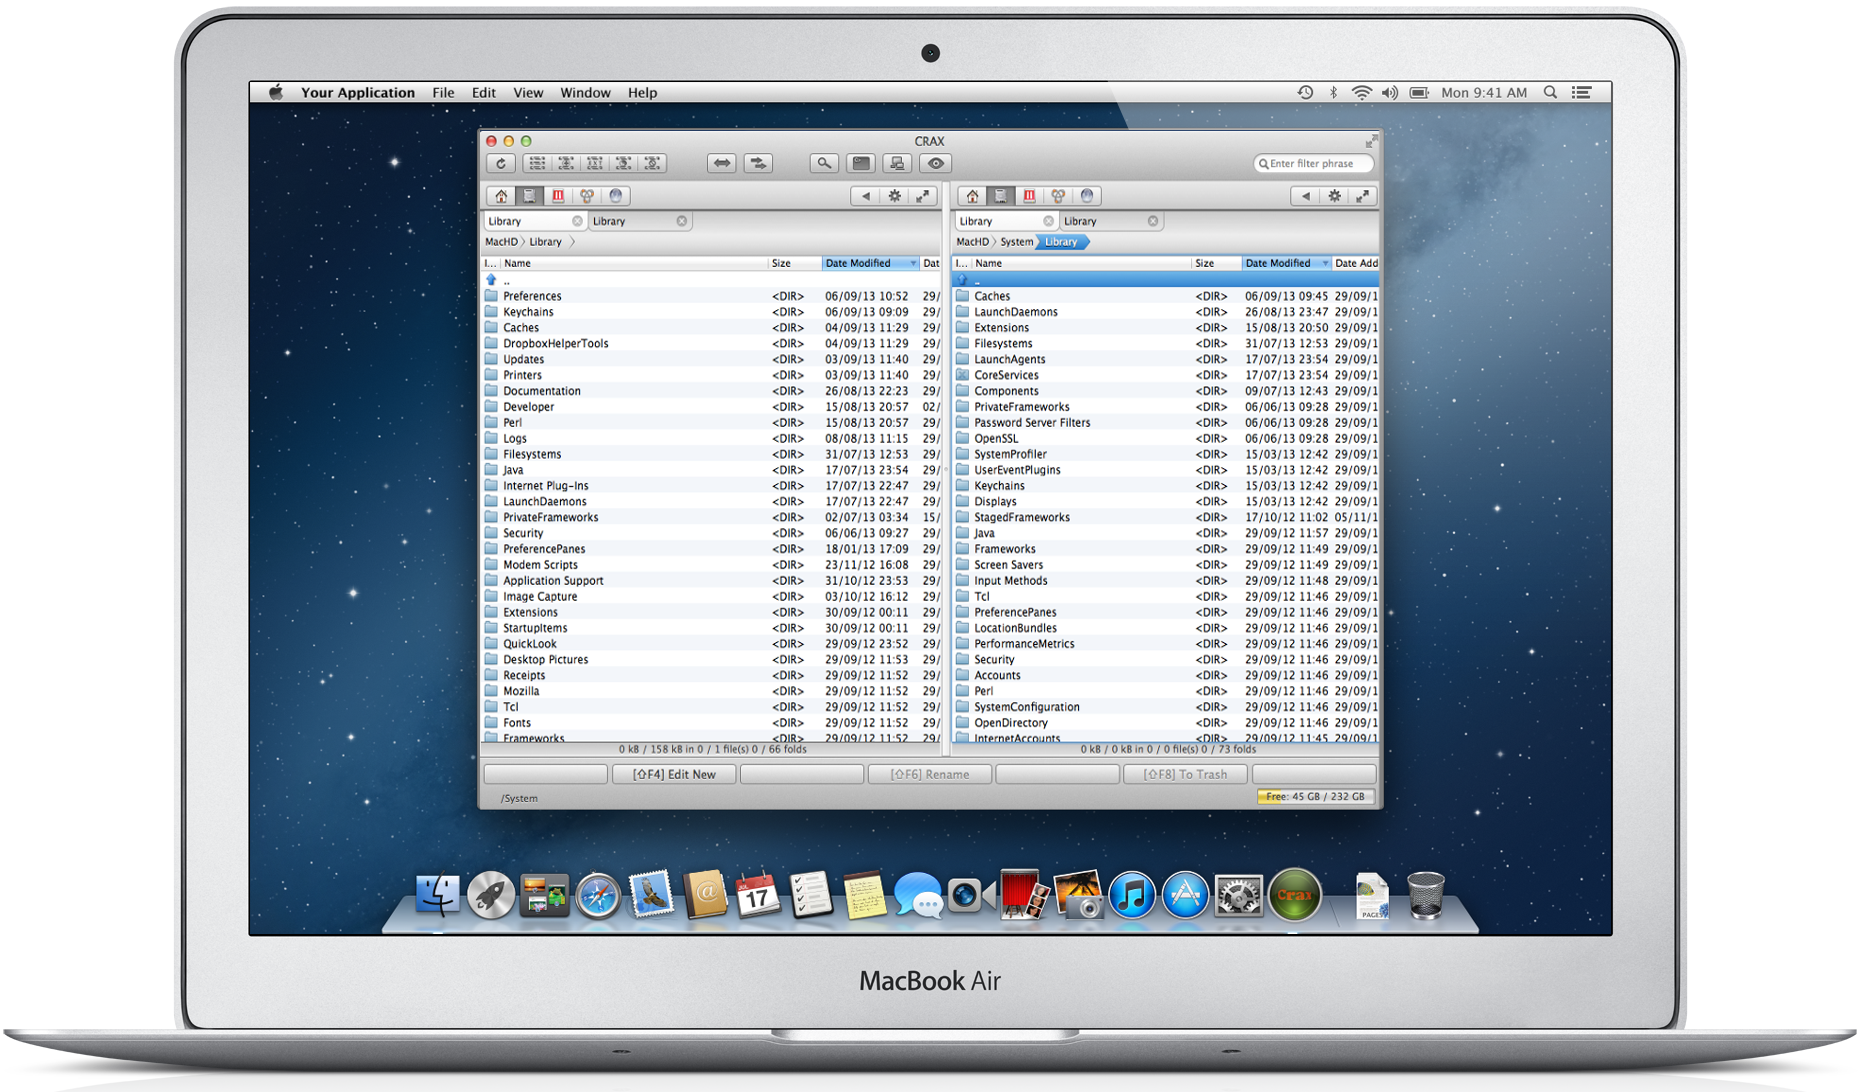1872x1092 pixels.
Task: Click the red columns icon in left panel
Action: (x=558, y=196)
